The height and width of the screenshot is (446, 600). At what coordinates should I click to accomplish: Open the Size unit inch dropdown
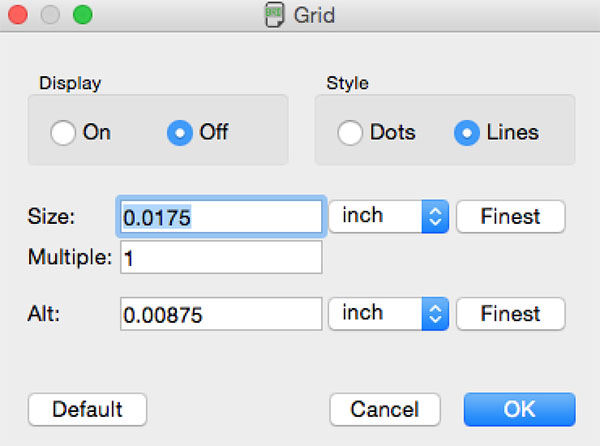point(388,216)
